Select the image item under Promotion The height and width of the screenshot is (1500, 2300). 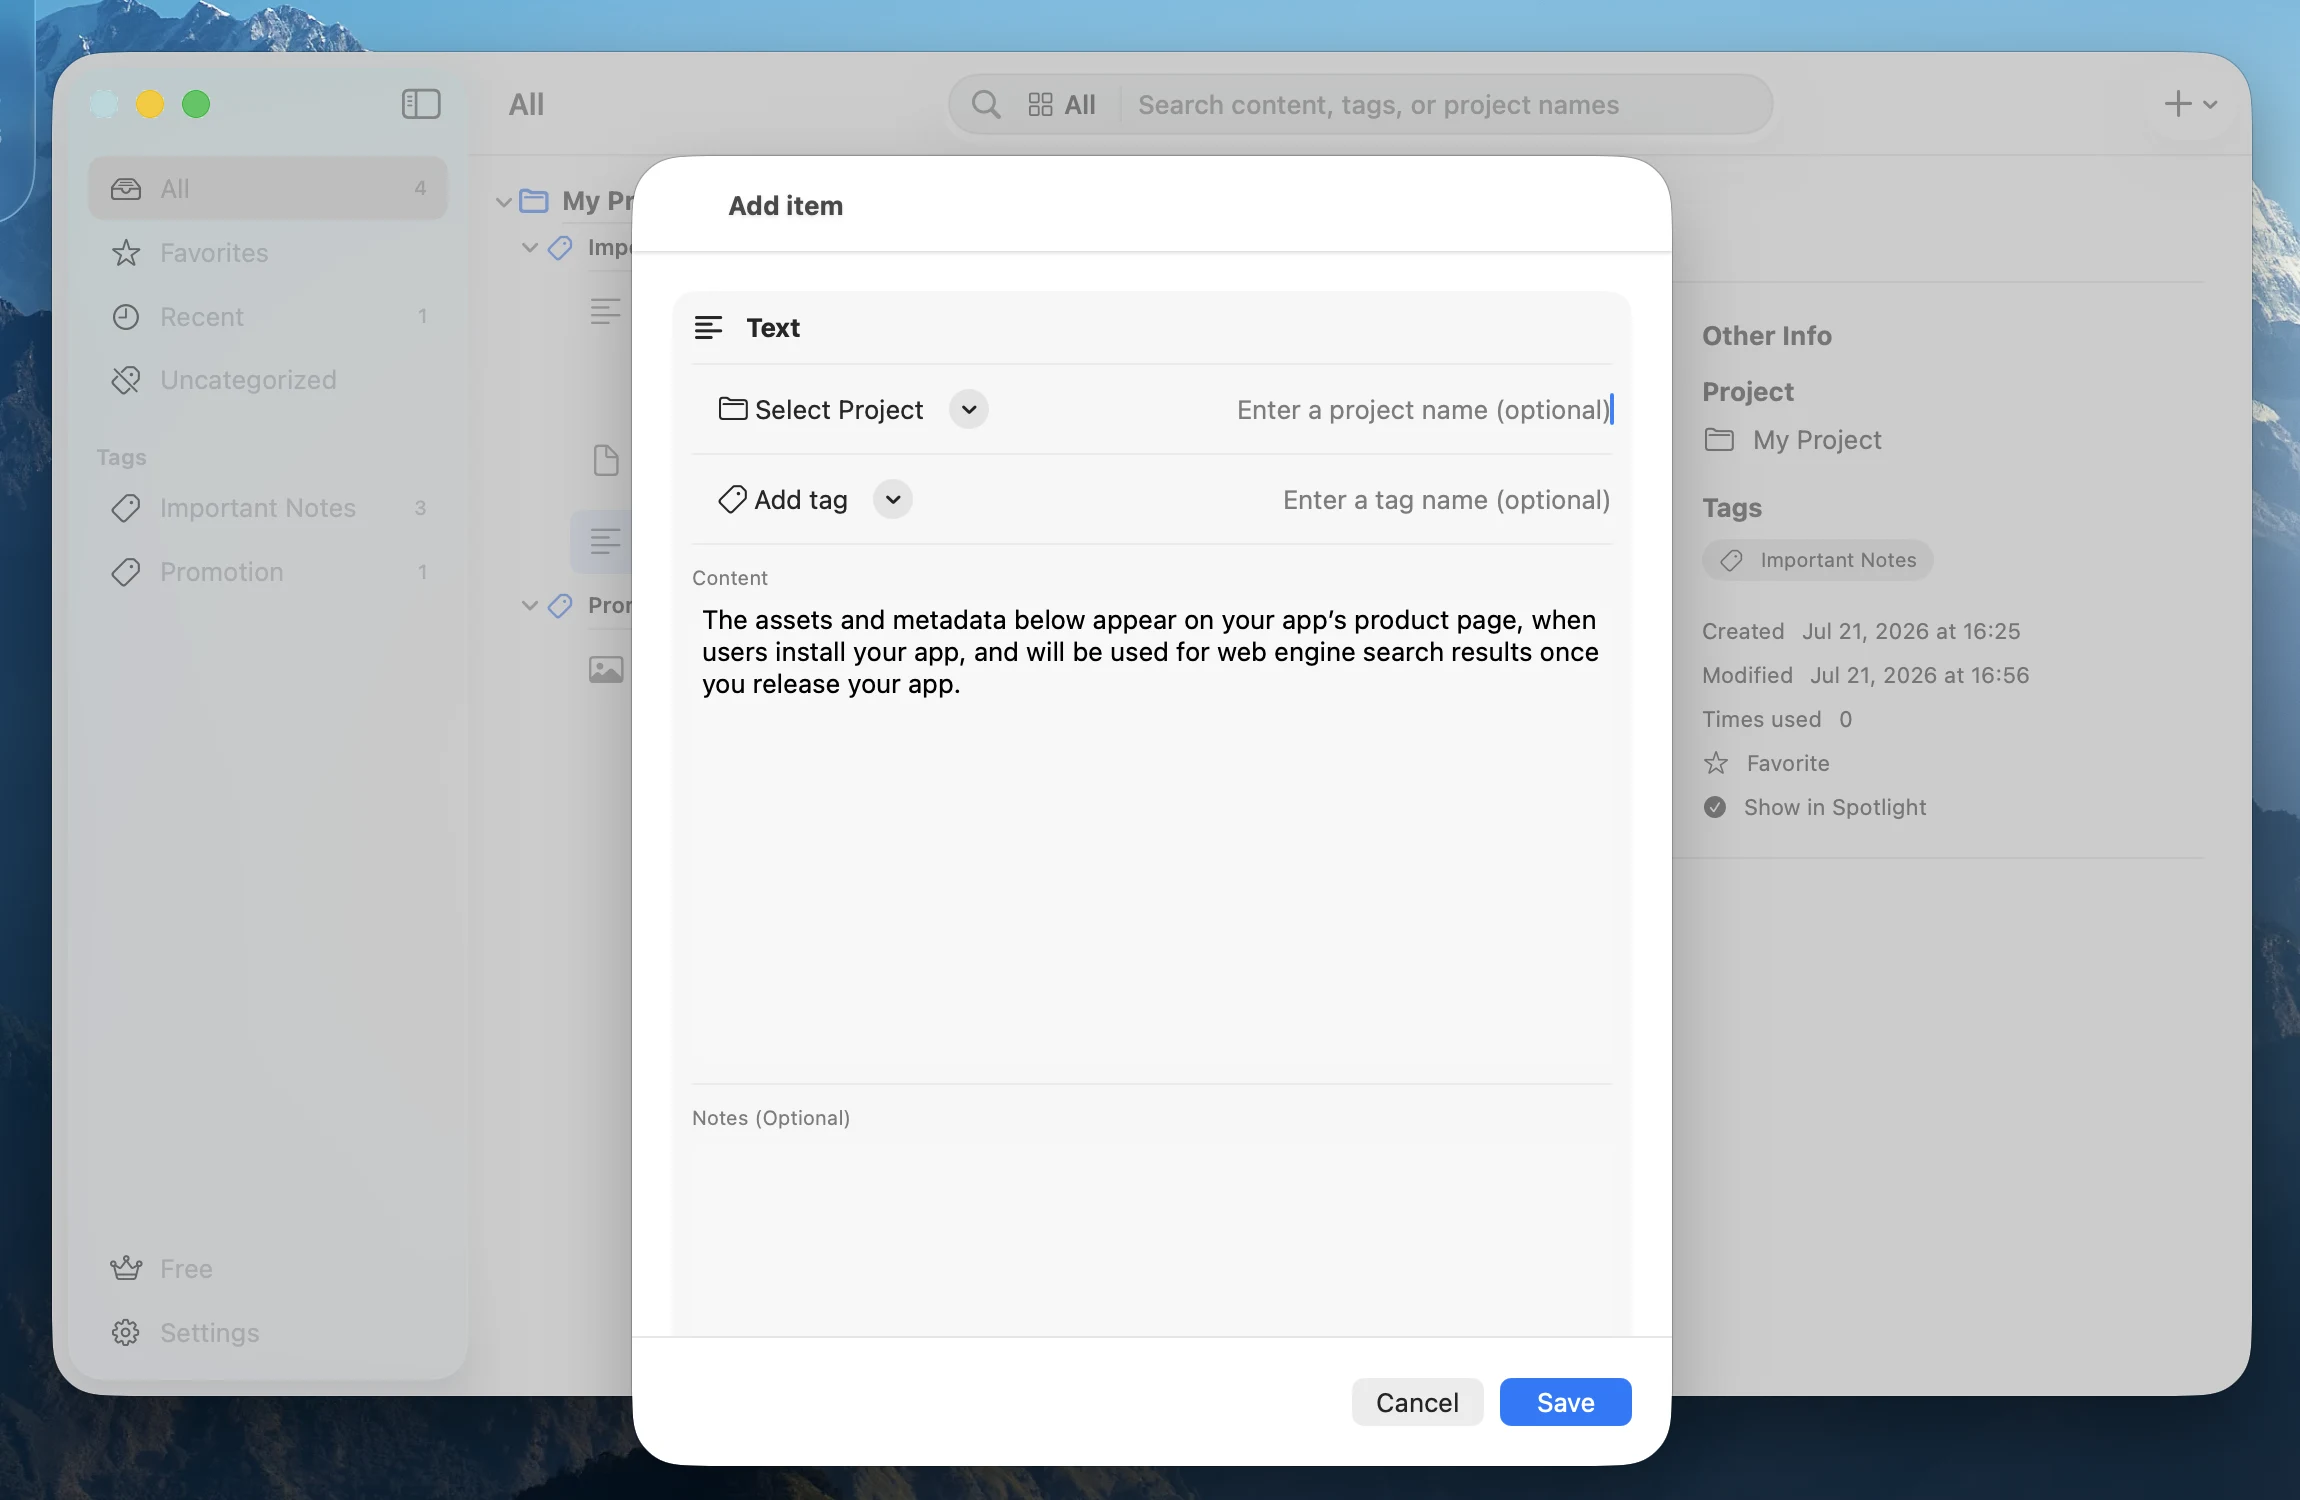pyautogui.click(x=606, y=669)
